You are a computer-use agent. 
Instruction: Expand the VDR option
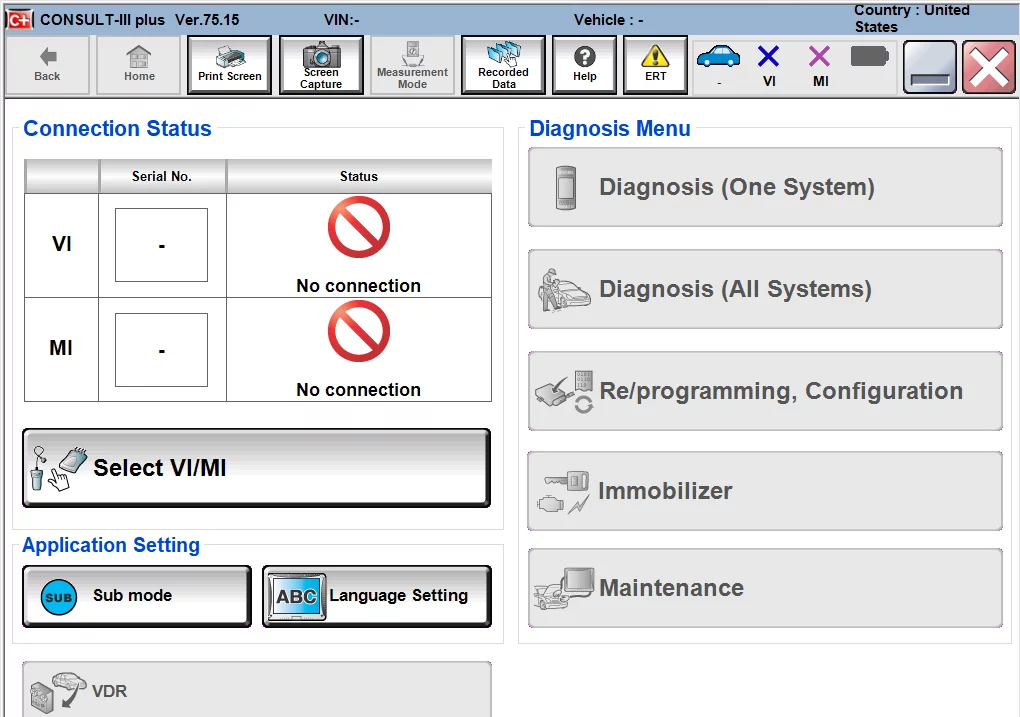(256, 690)
